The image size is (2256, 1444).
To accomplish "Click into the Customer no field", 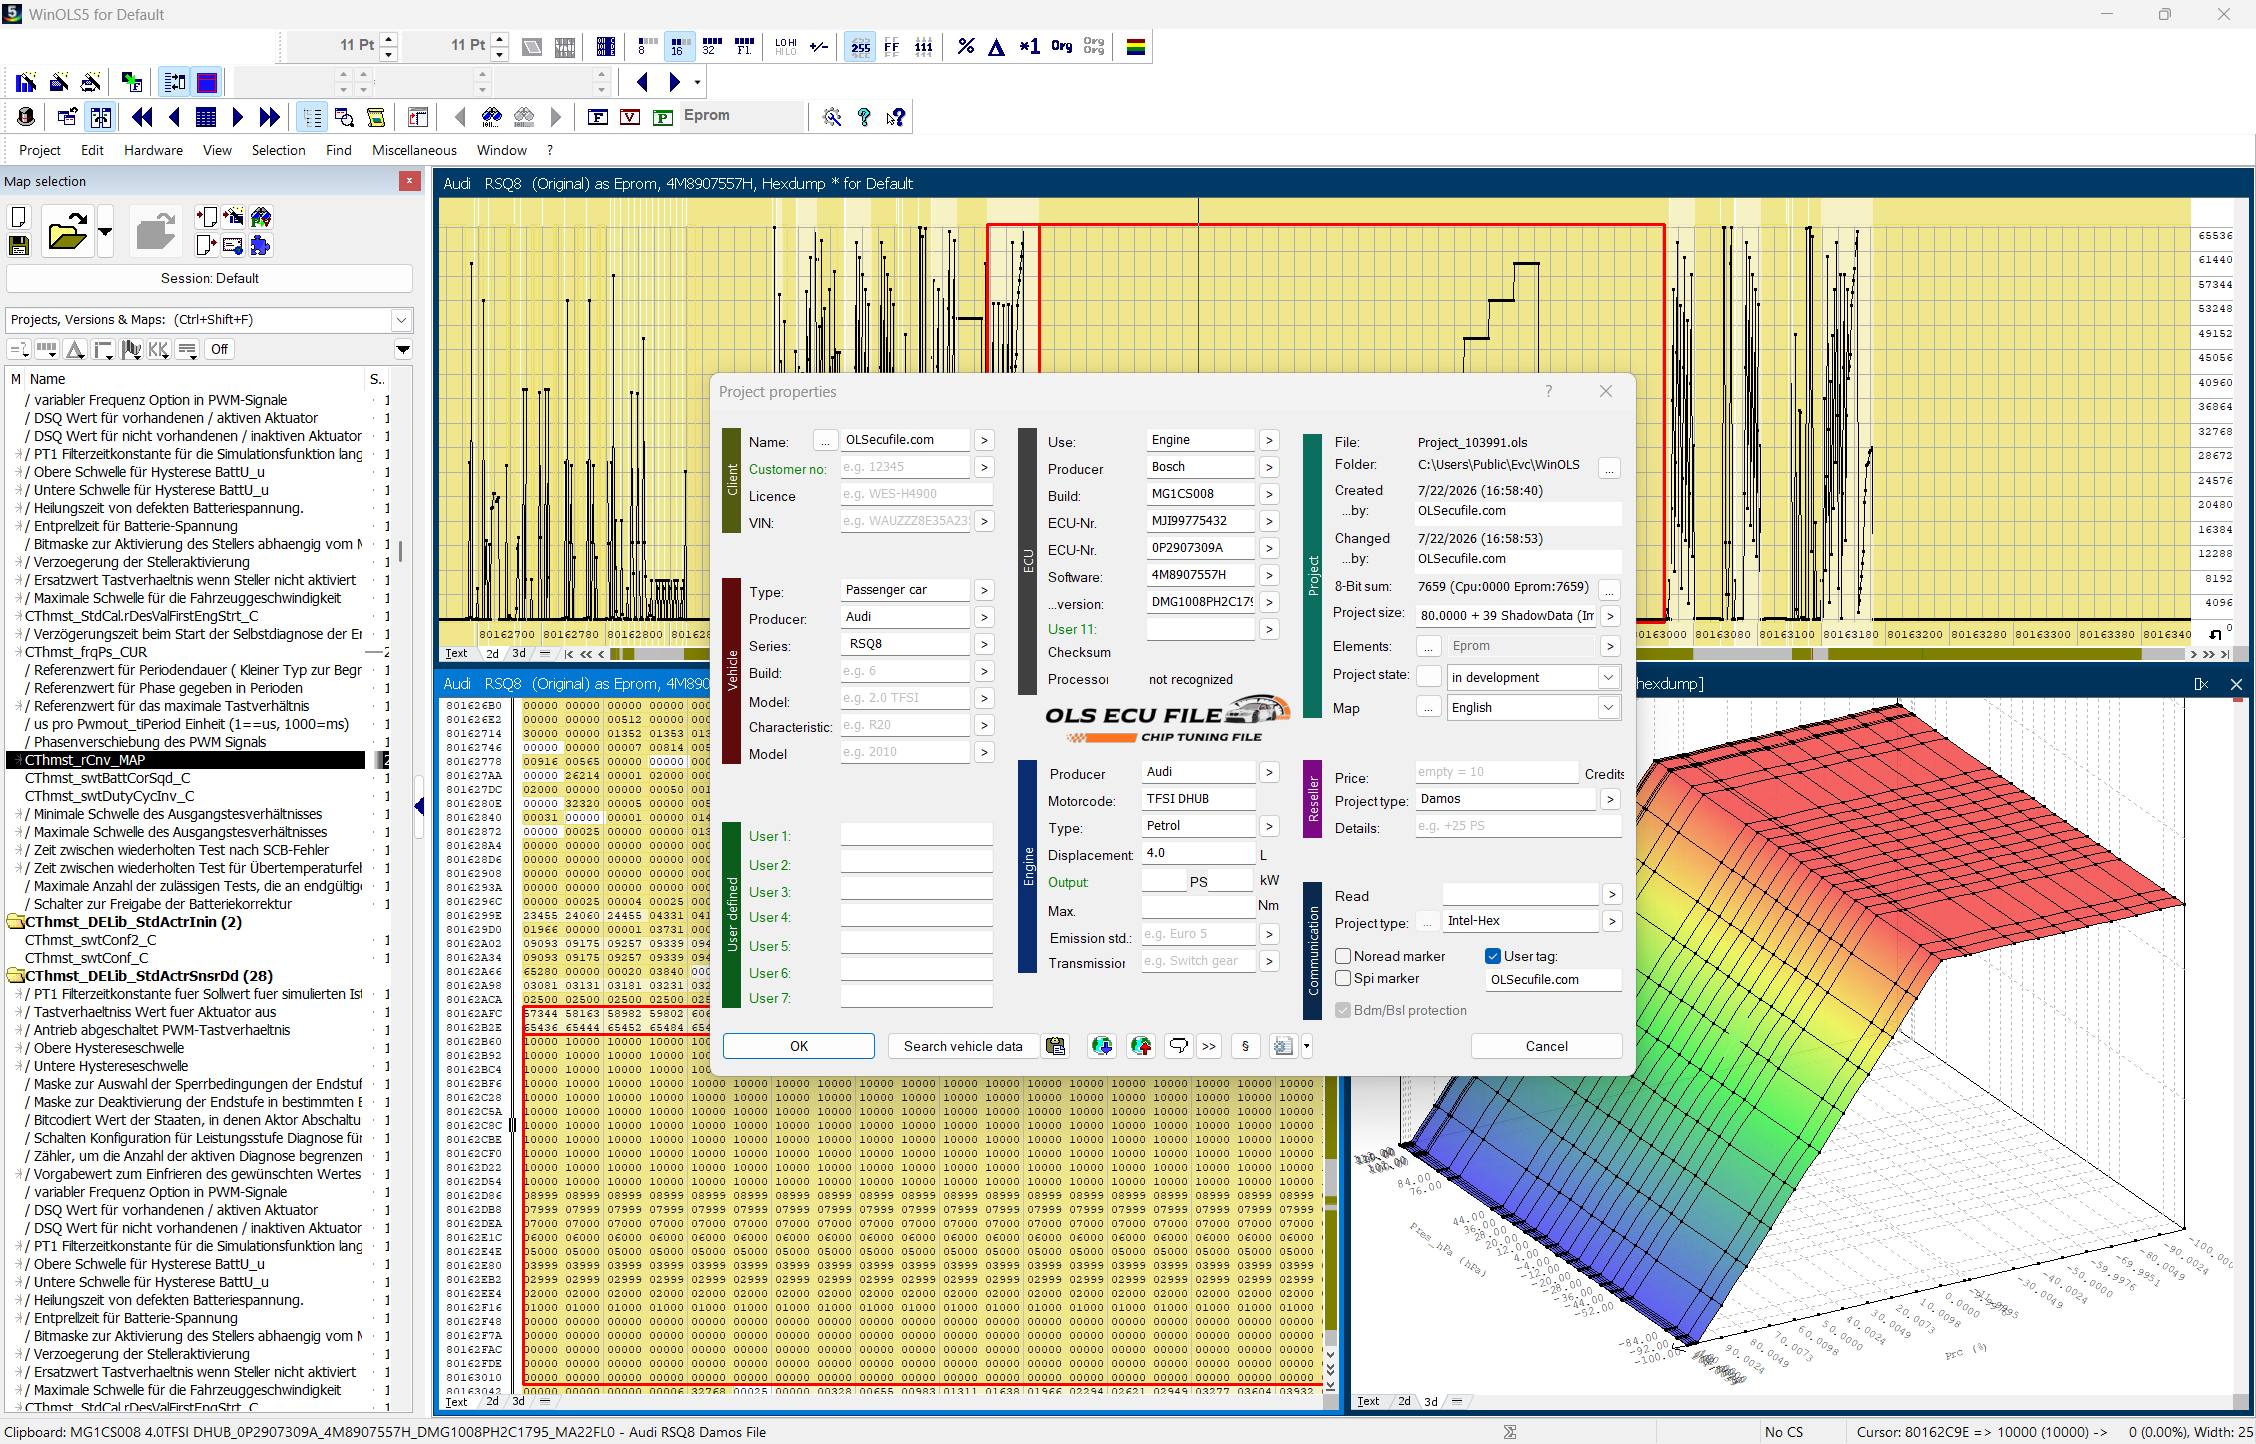I will [905, 467].
